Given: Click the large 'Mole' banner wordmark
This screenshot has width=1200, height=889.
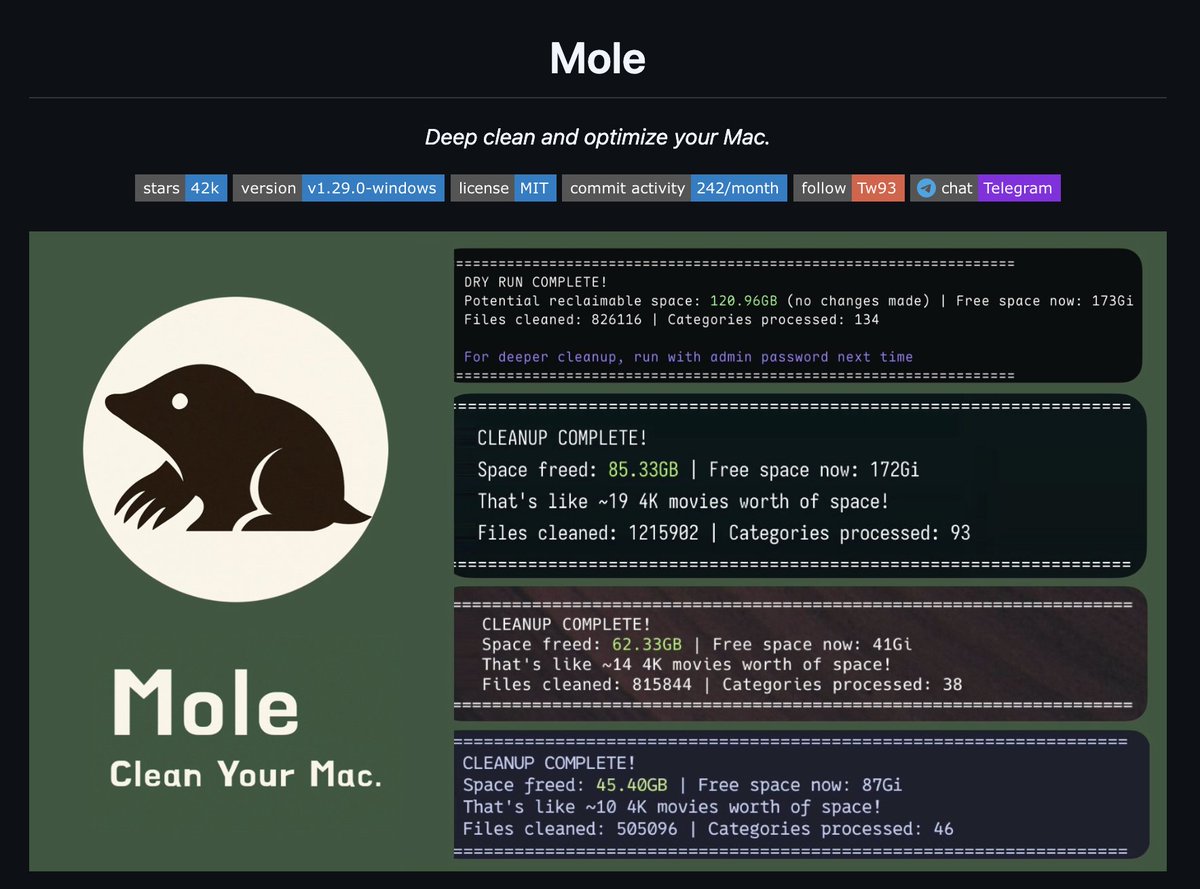Looking at the screenshot, I should (x=205, y=701).
